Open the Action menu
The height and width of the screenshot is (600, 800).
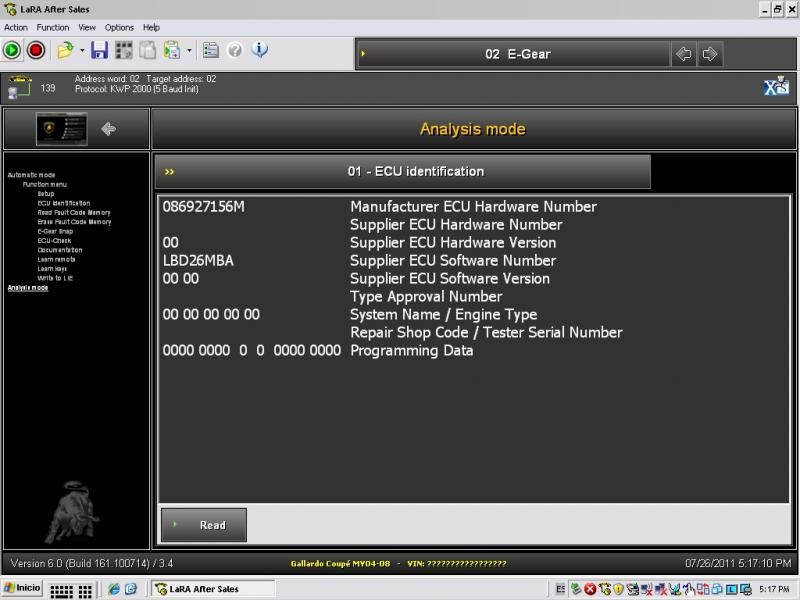coord(16,28)
